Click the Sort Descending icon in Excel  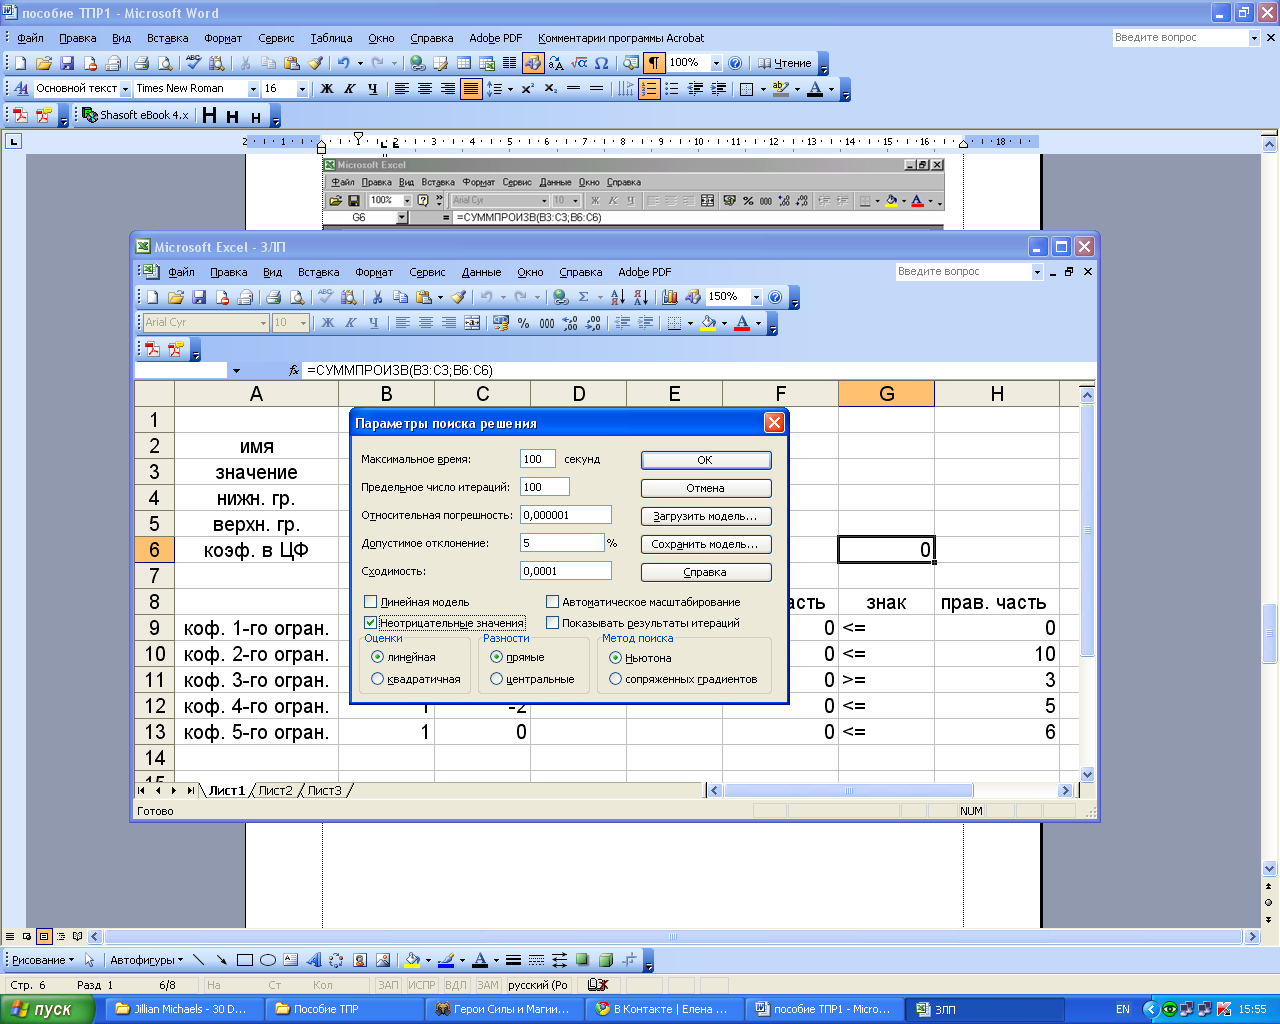point(641,297)
